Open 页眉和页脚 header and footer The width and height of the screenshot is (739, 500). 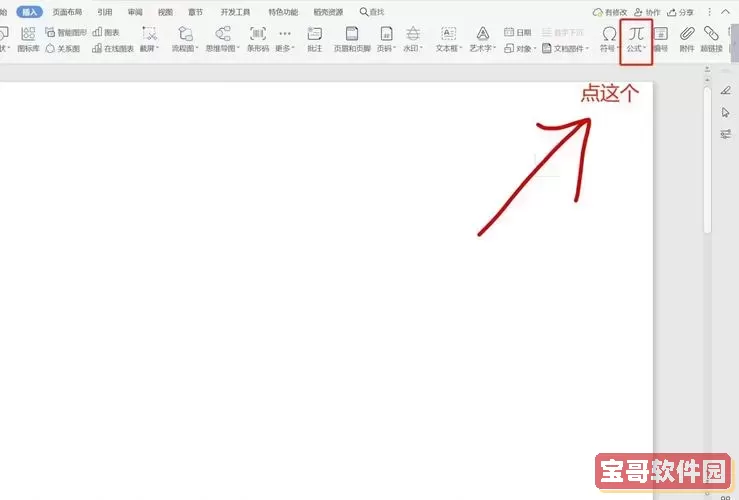[352, 40]
